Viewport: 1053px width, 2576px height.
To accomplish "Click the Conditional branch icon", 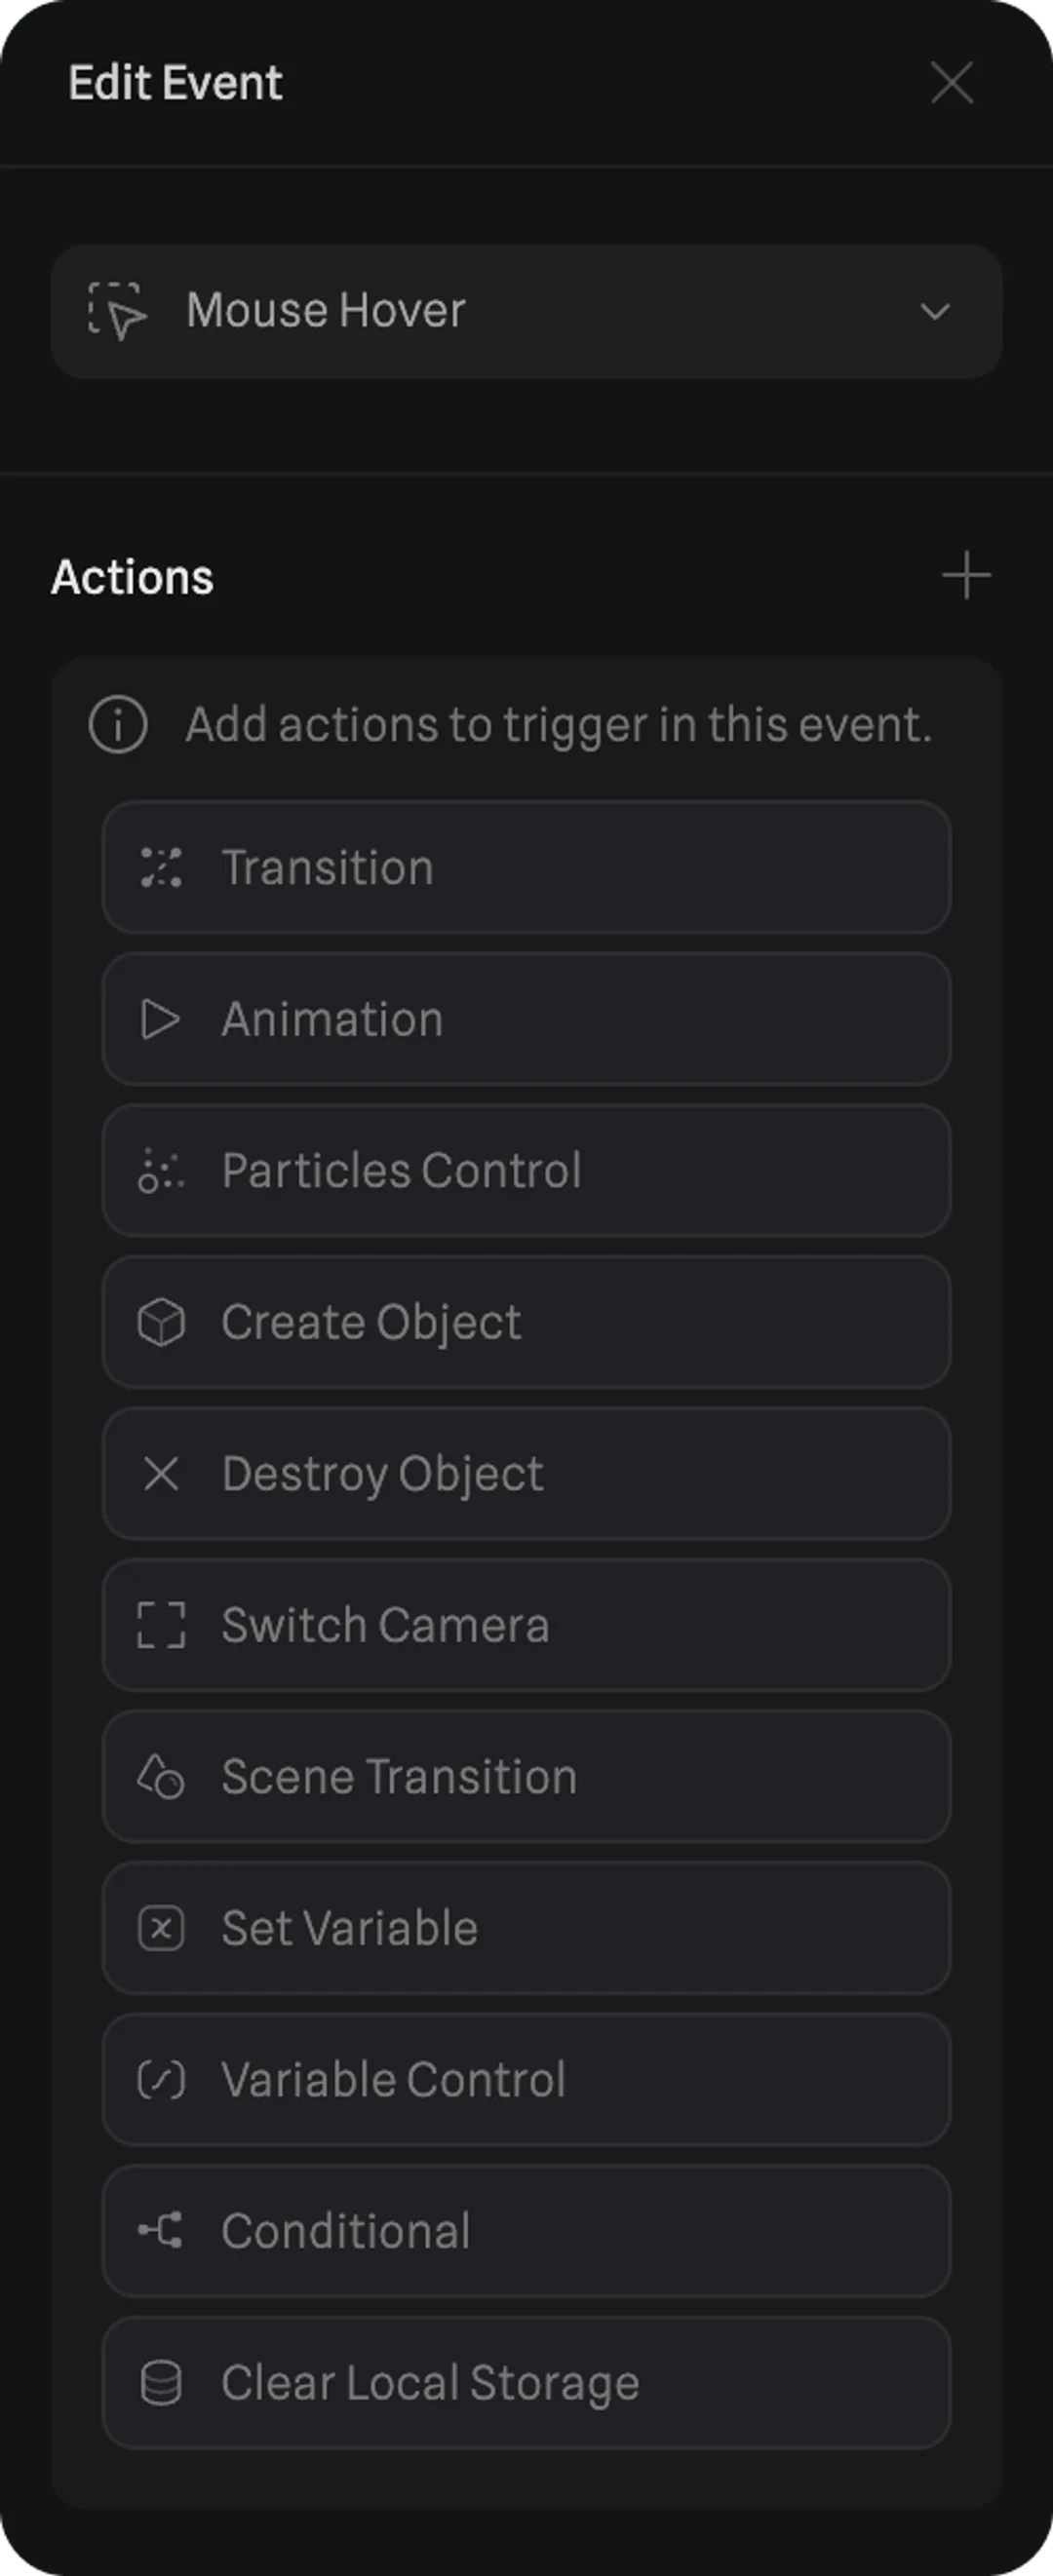I will click(161, 2231).
